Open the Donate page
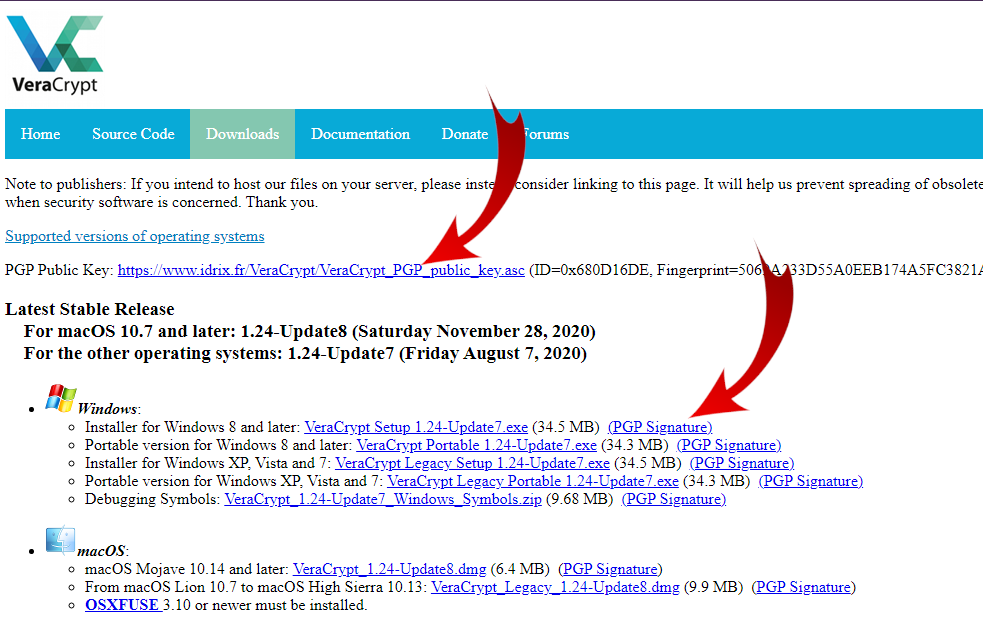Viewport: 983px width, 629px height. point(465,134)
